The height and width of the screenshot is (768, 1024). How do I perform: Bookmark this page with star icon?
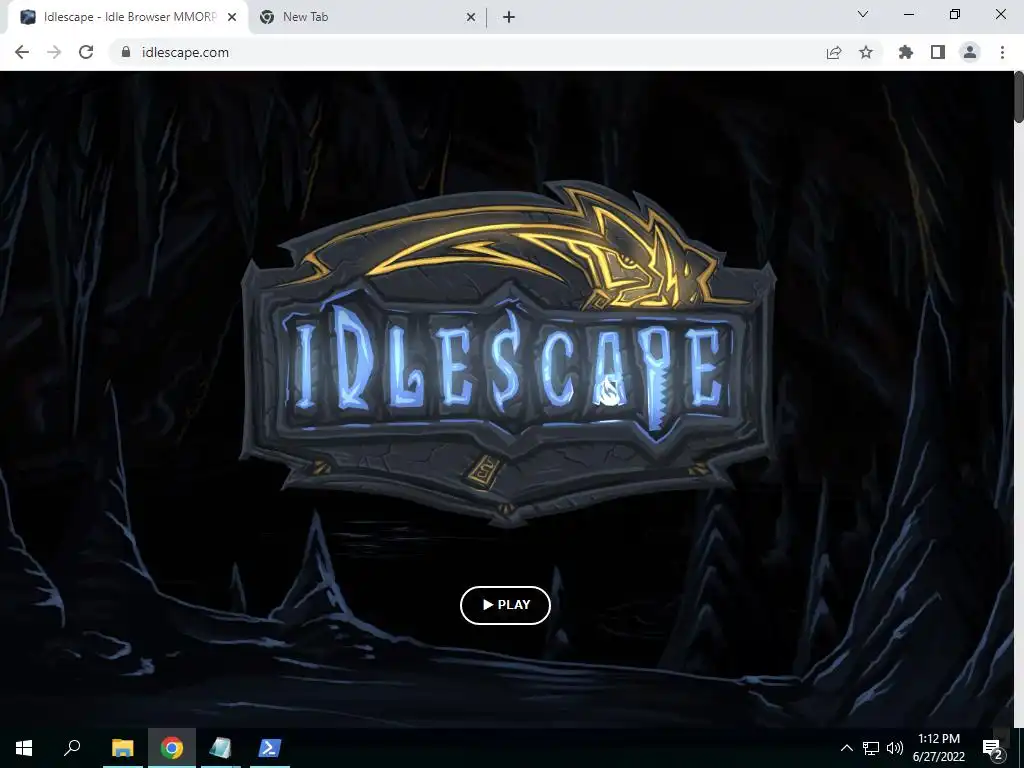tap(866, 52)
